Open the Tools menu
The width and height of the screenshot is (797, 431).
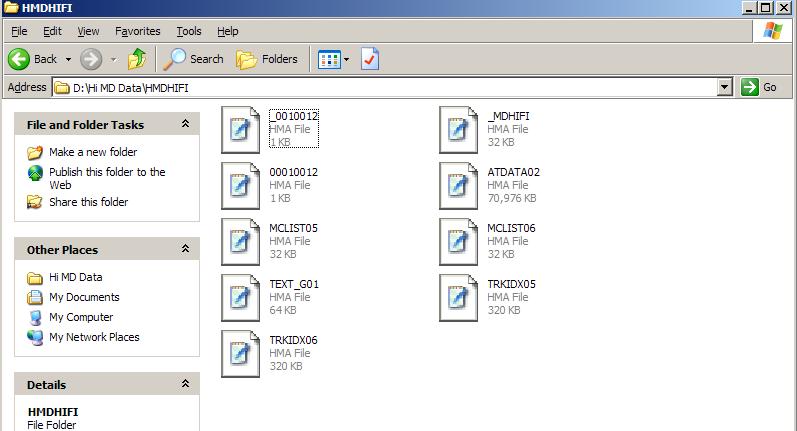[189, 31]
